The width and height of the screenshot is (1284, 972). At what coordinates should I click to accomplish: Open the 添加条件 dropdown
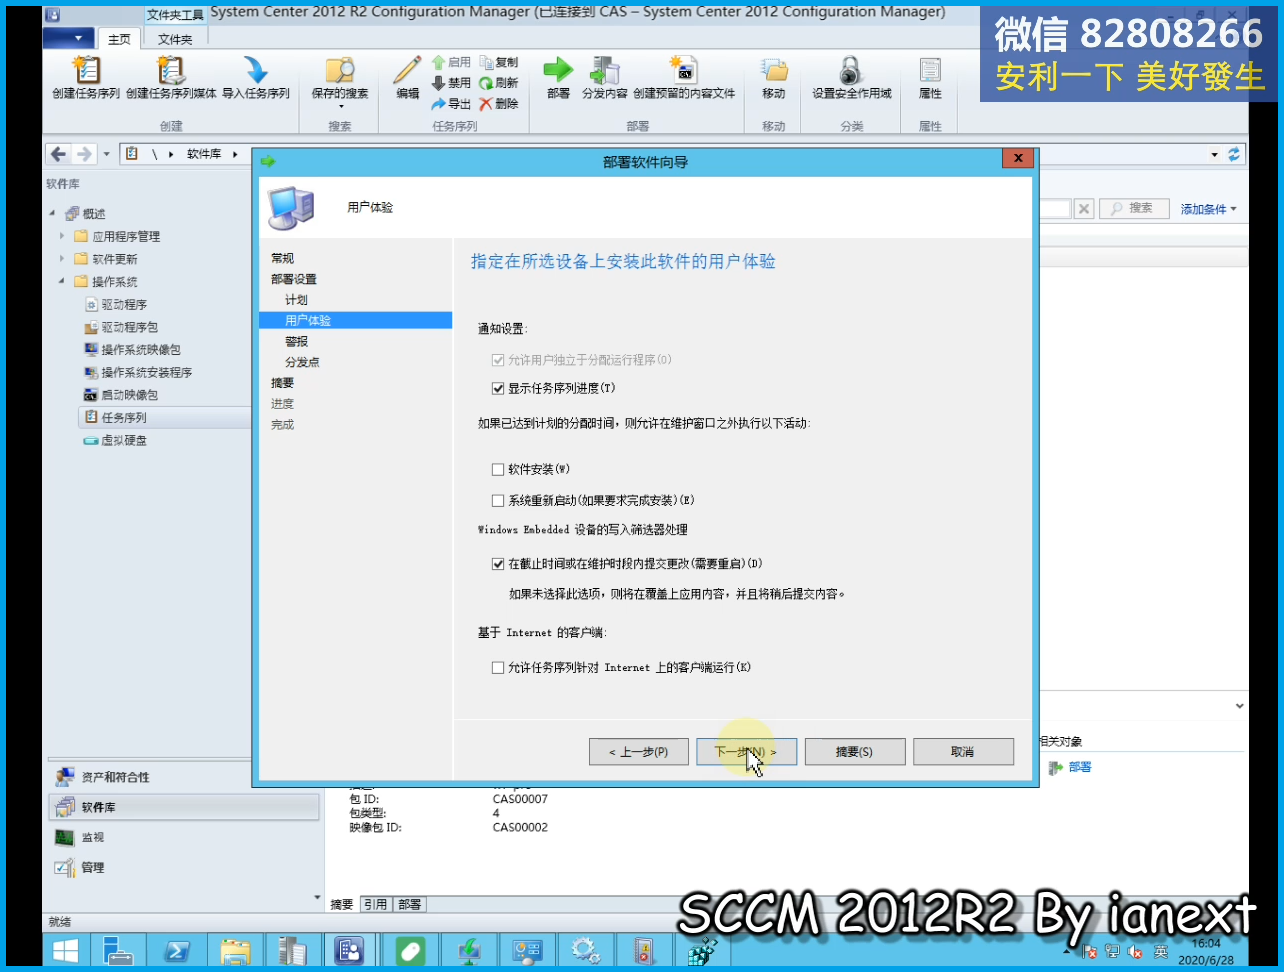coord(1208,209)
